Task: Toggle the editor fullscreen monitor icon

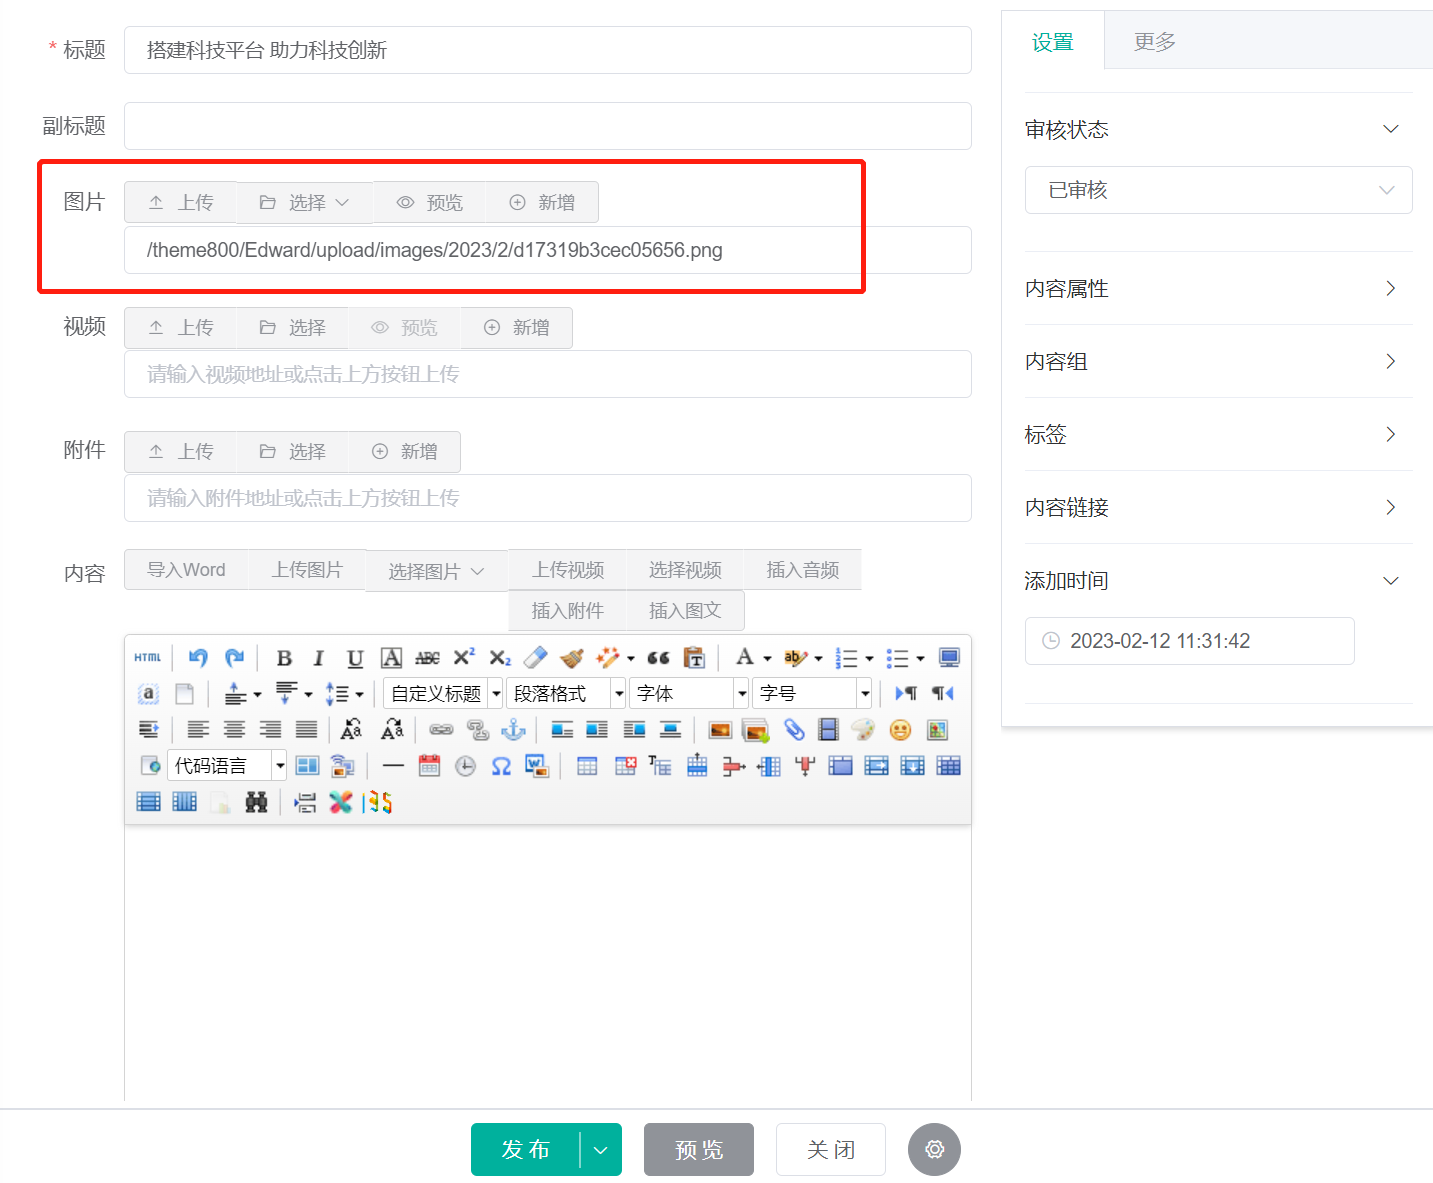Action: click(949, 658)
